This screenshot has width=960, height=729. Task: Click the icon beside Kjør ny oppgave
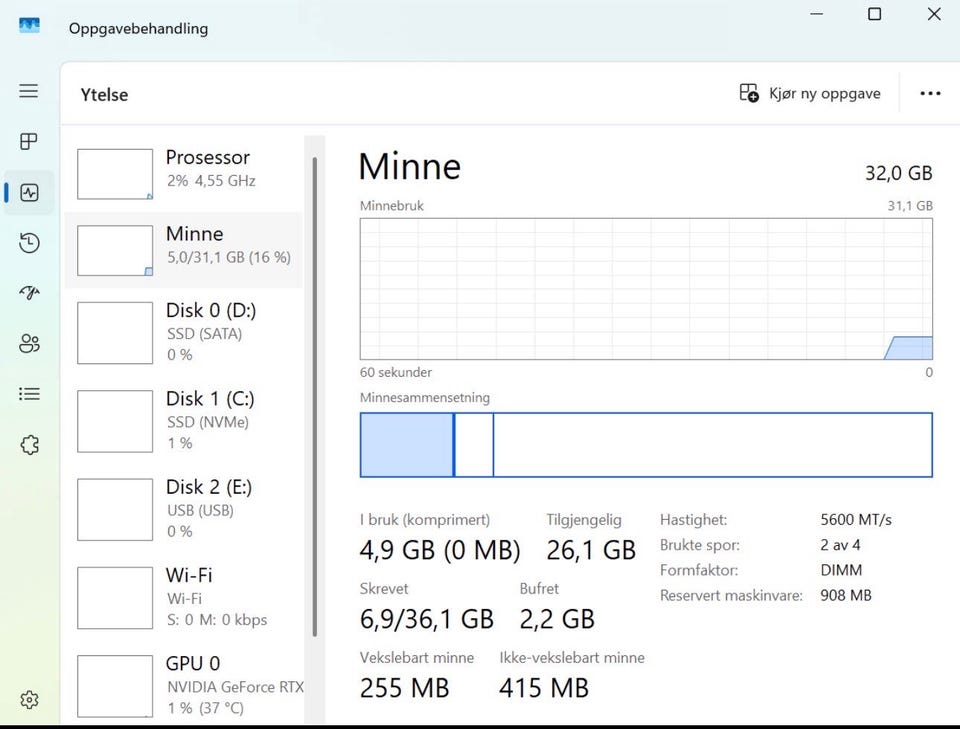749,93
